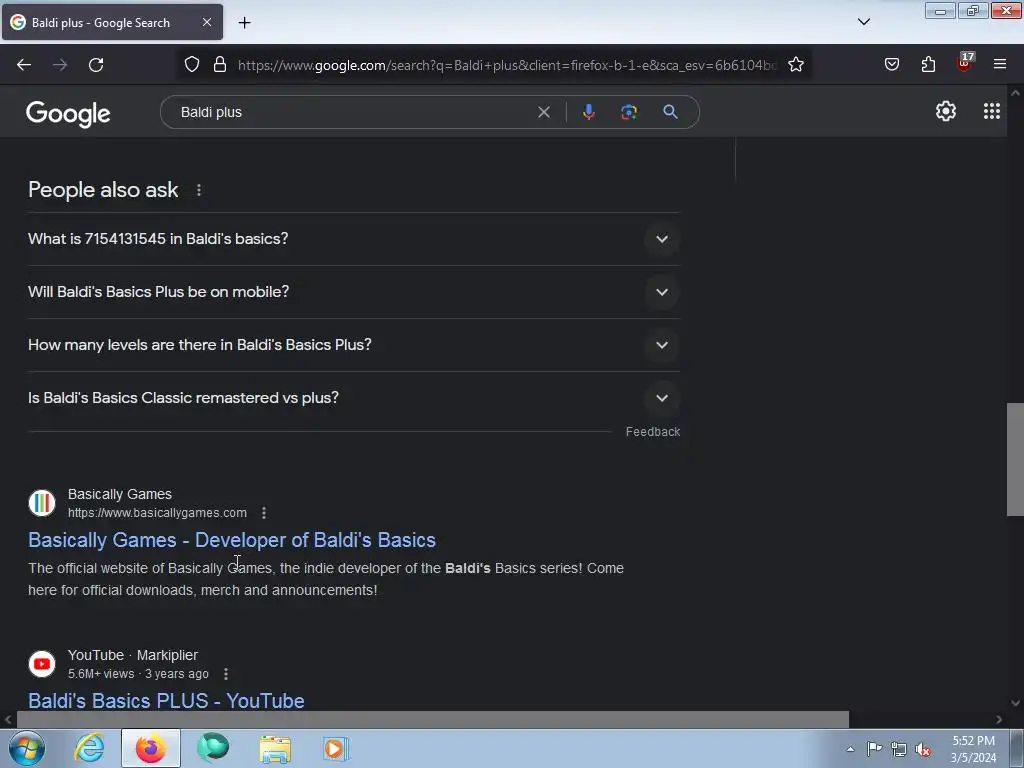Open 'Basically Games - Developer of Baldi's Basics' link
Image resolution: width=1024 pixels, height=768 pixels.
click(232, 540)
